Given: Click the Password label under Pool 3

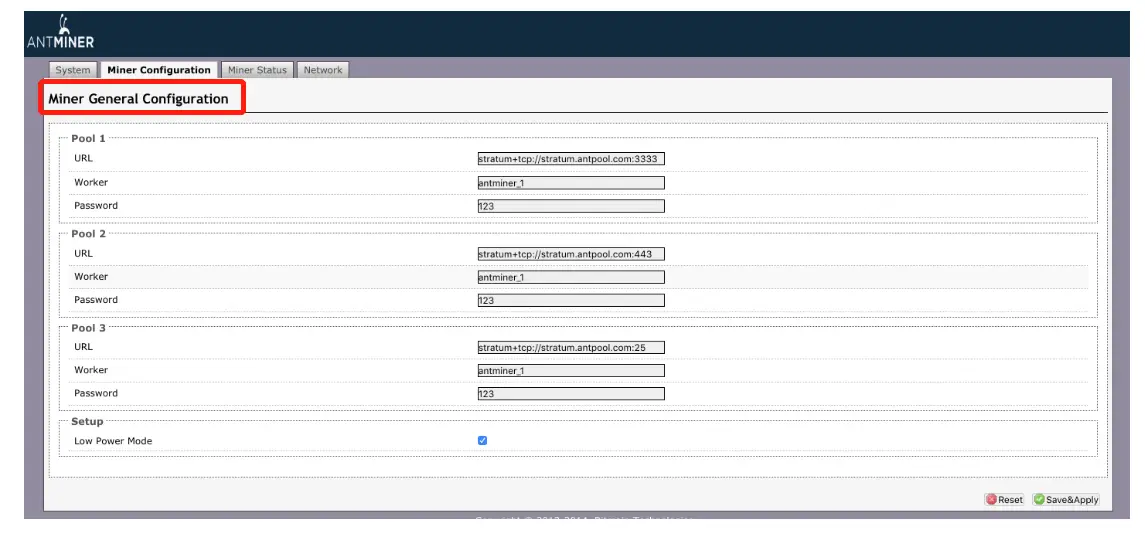Looking at the screenshot, I should (x=96, y=393).
